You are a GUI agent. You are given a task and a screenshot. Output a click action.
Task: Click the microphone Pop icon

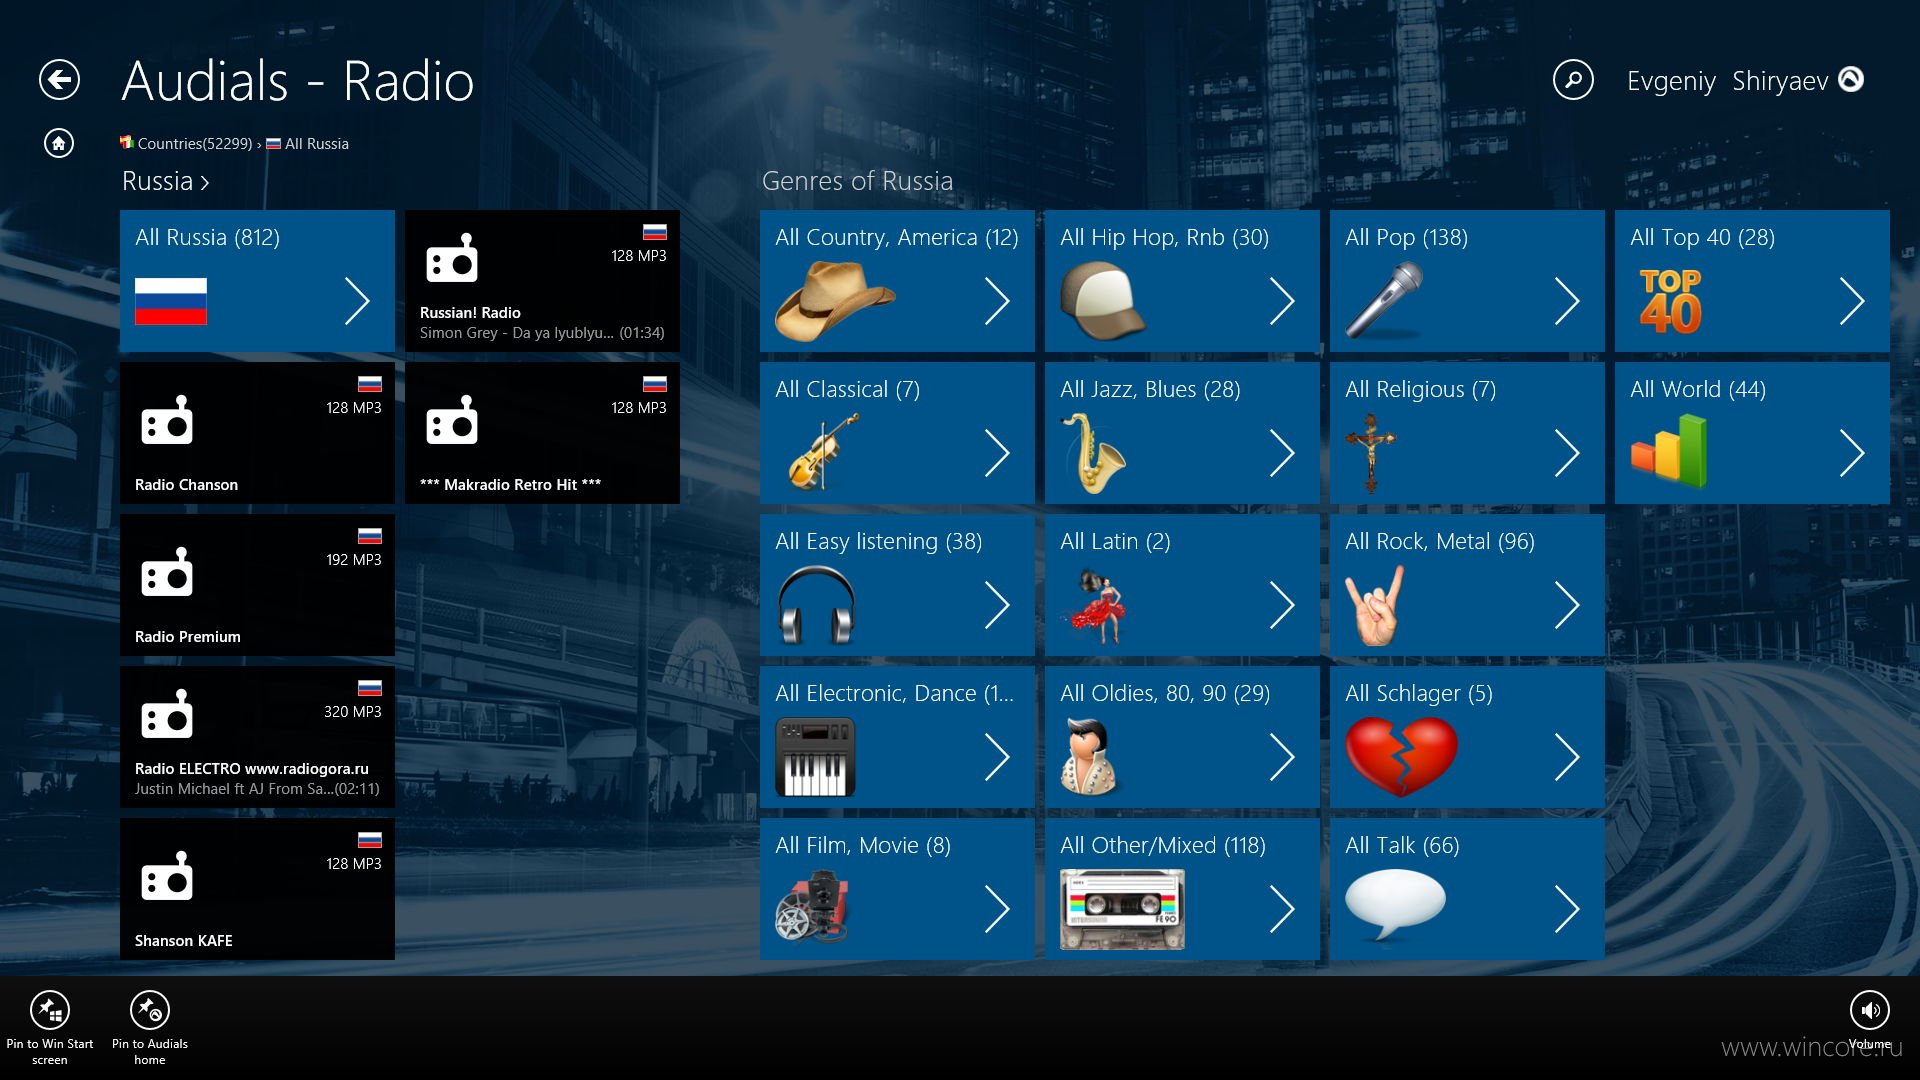click(x=1384, y=299)
